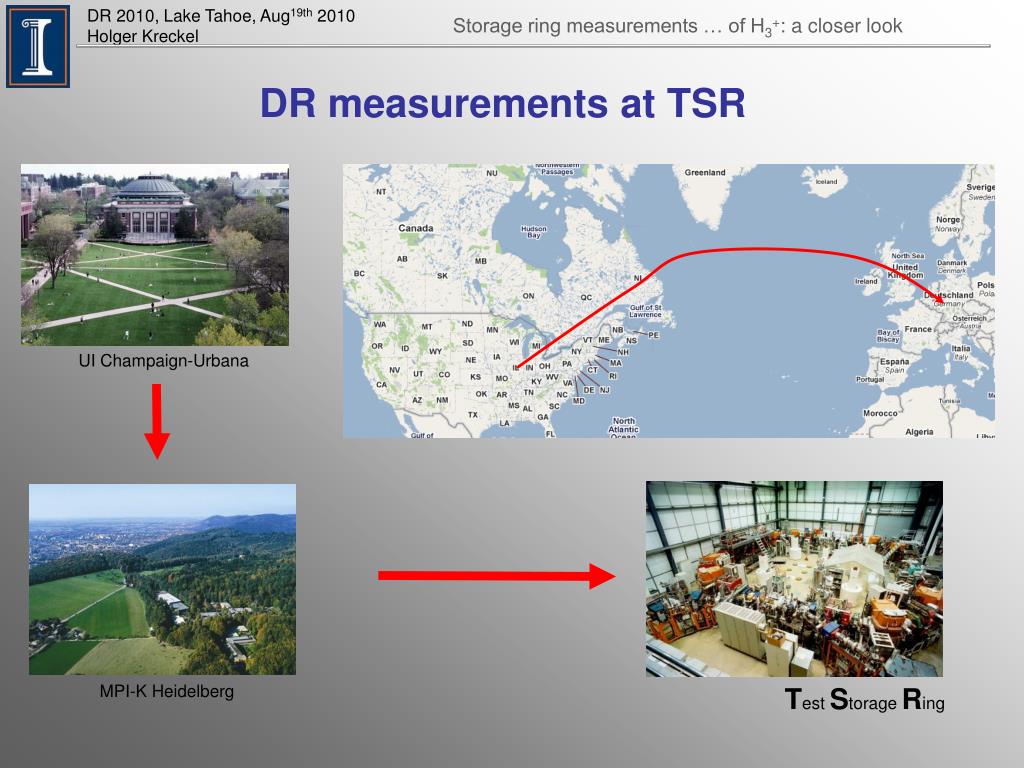Click the 'Hudson Bay' label on the map
Image resolution: width=1024 pixels, height=768 pixels.
tap(534, 232)
